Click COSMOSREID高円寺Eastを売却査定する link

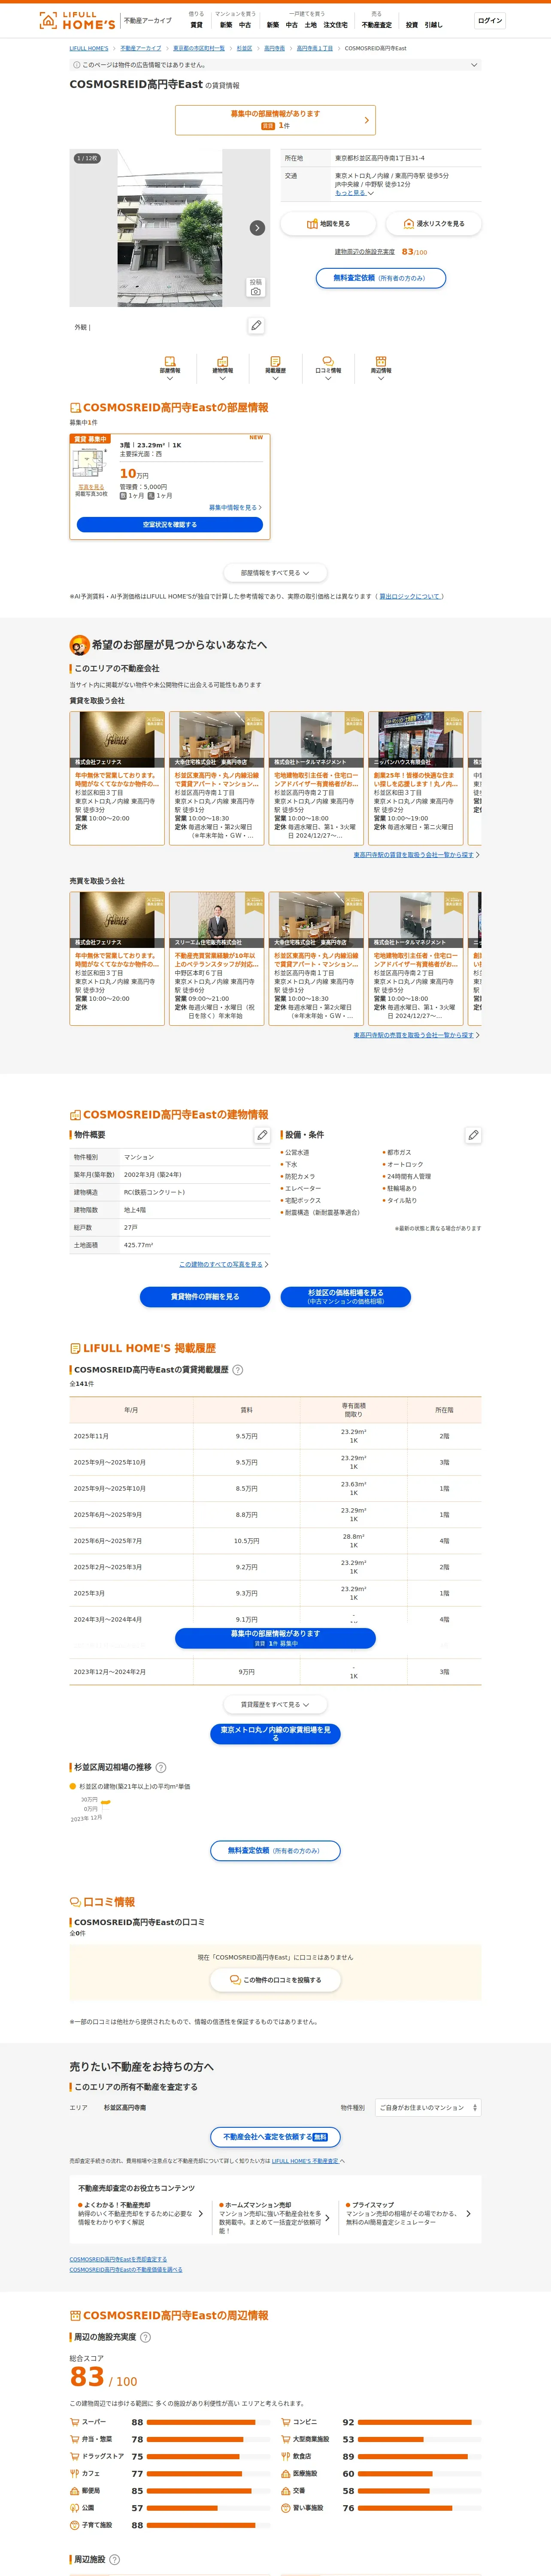click(118, 2259)
